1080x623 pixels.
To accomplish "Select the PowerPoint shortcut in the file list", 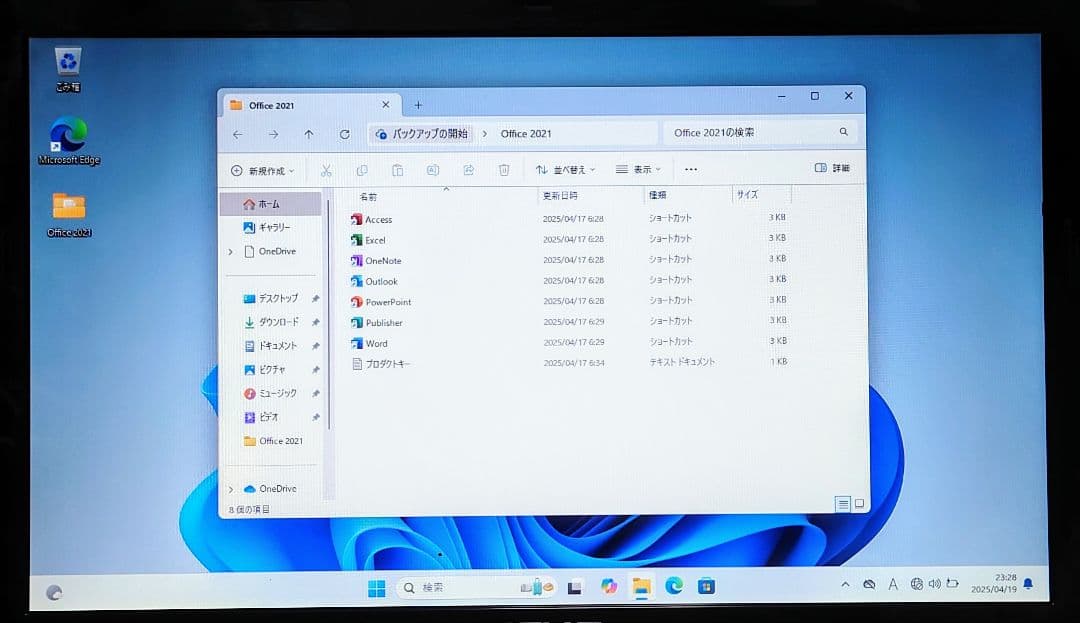I will (388, 302).
